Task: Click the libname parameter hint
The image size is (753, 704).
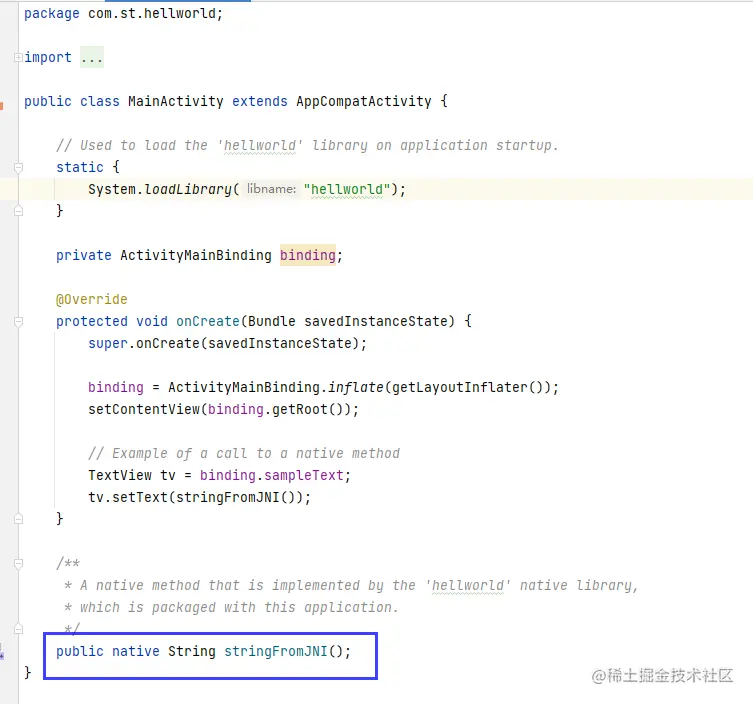Action: (x=271, y=189)
